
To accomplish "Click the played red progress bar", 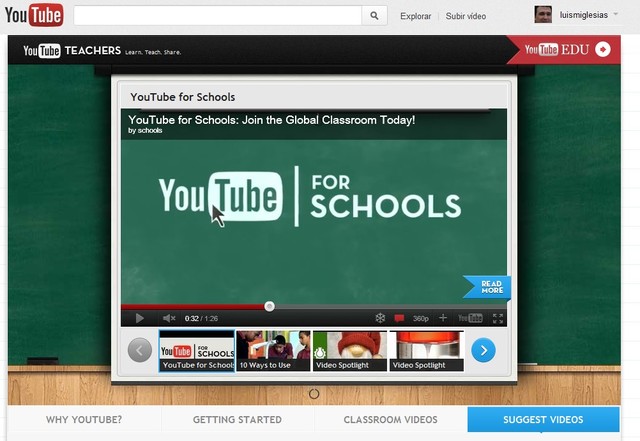I will pos(193,307).
